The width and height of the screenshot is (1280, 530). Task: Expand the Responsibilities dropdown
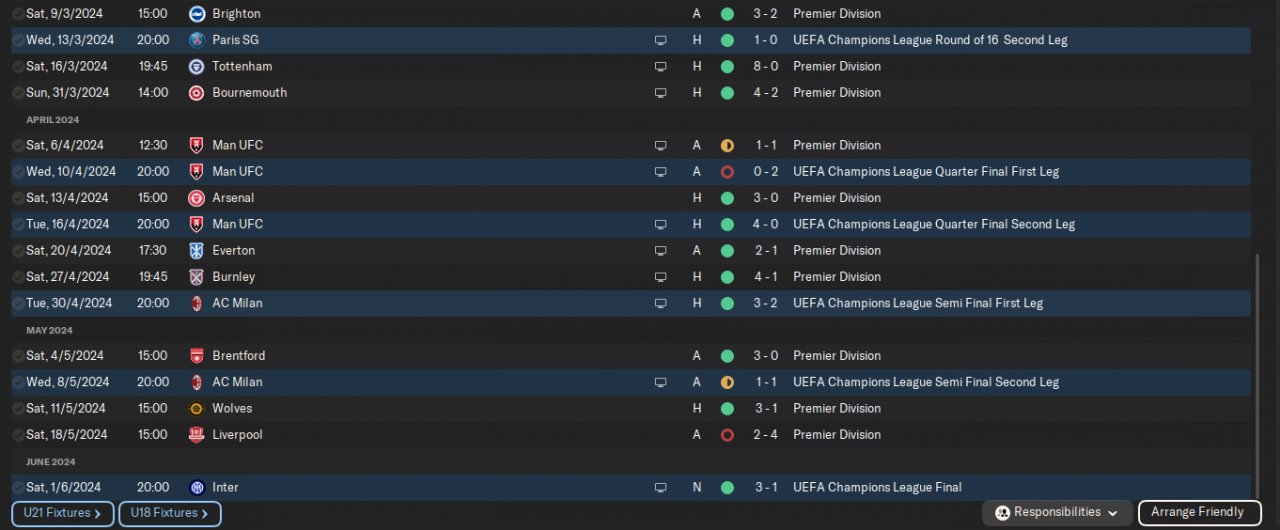(1113, 513)
